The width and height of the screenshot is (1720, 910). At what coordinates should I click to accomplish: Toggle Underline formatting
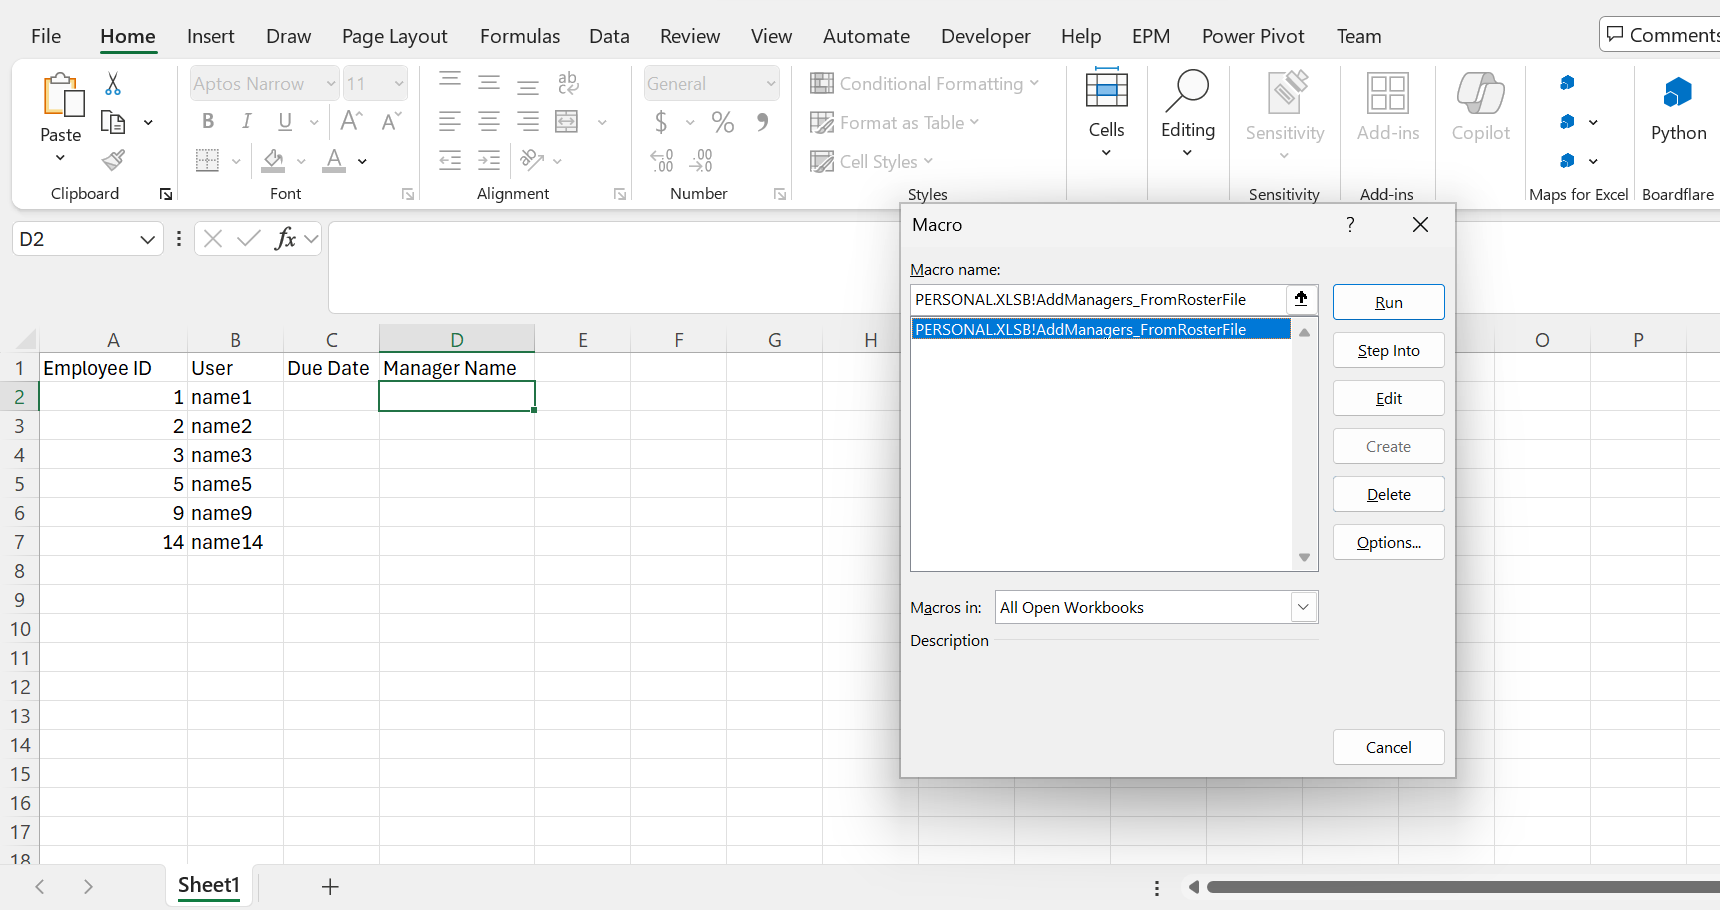pos(285,121)
